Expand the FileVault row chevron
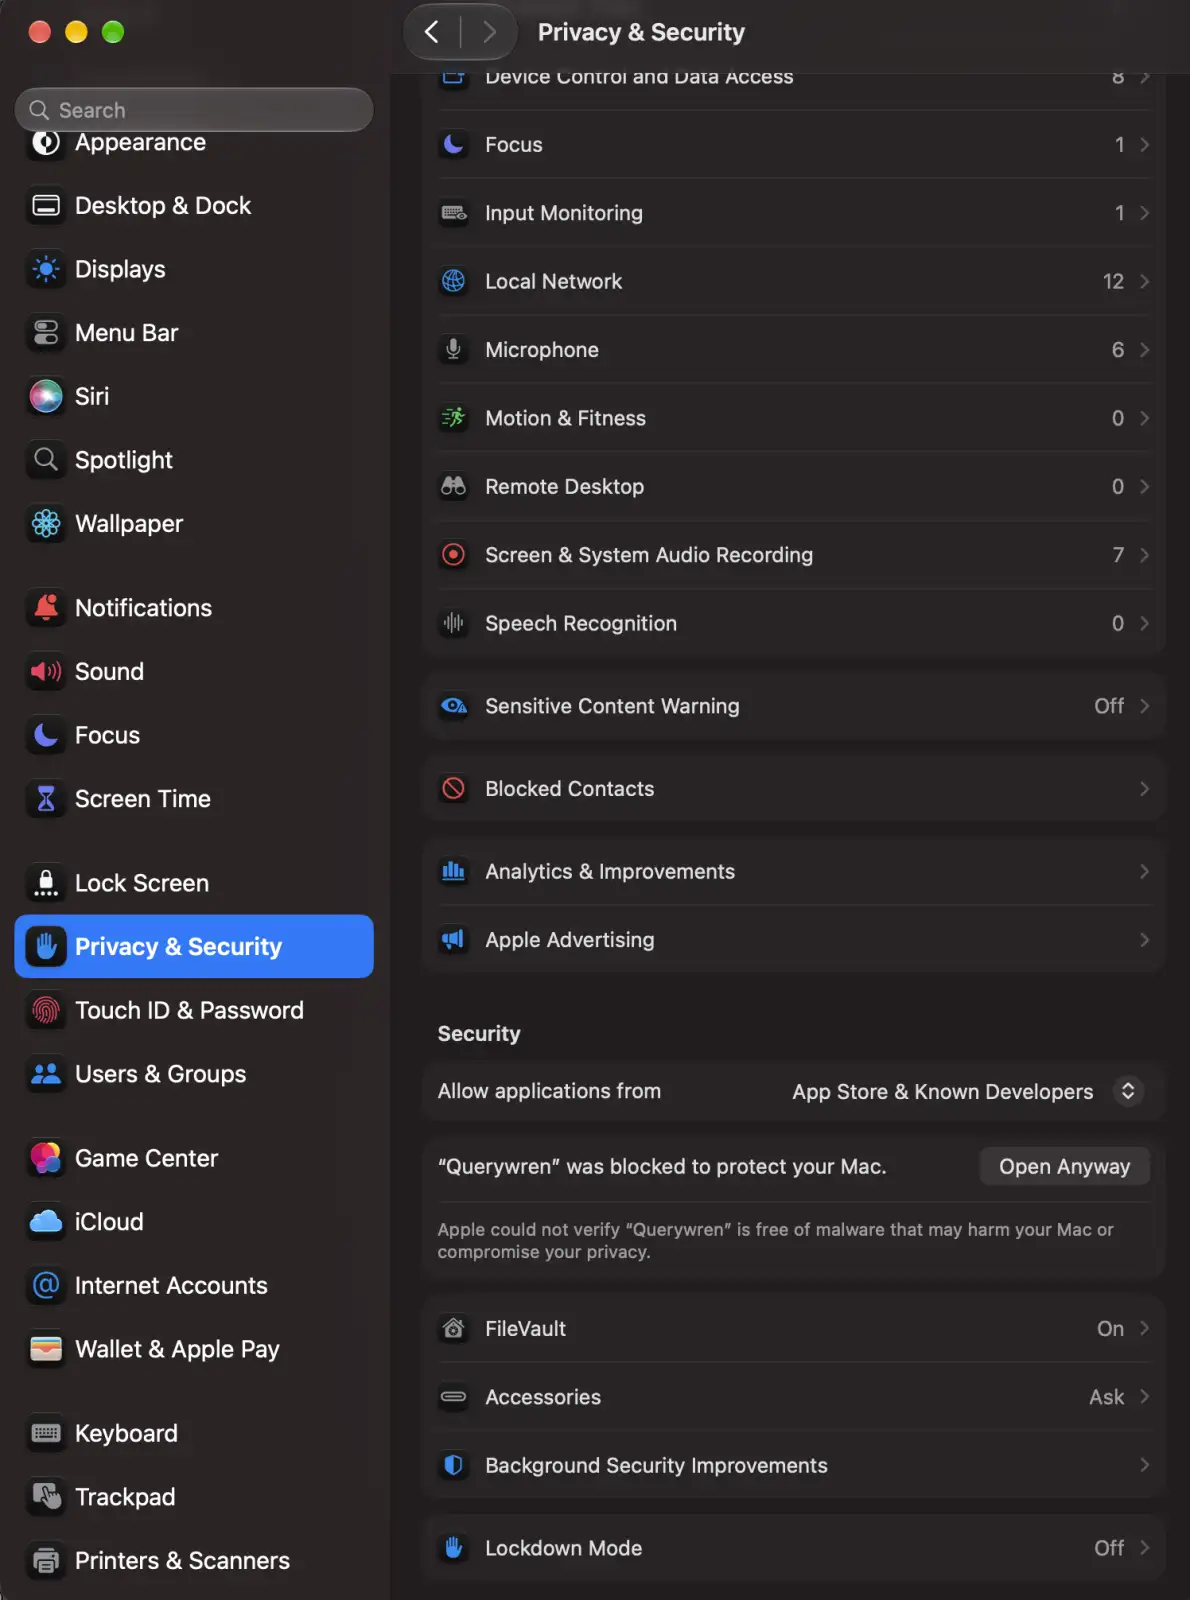1190x1600 pixels. coord(1144,1329)
